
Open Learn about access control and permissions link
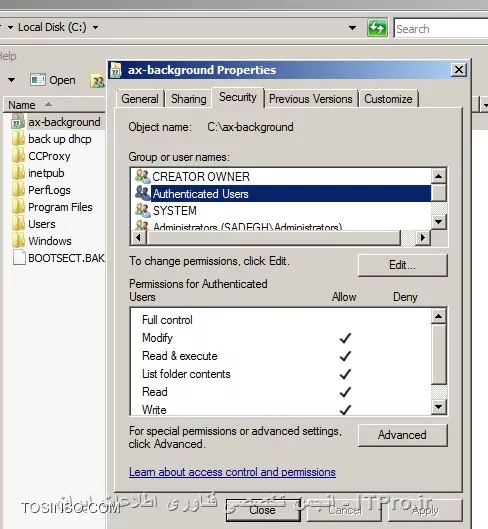coord(232,472)
